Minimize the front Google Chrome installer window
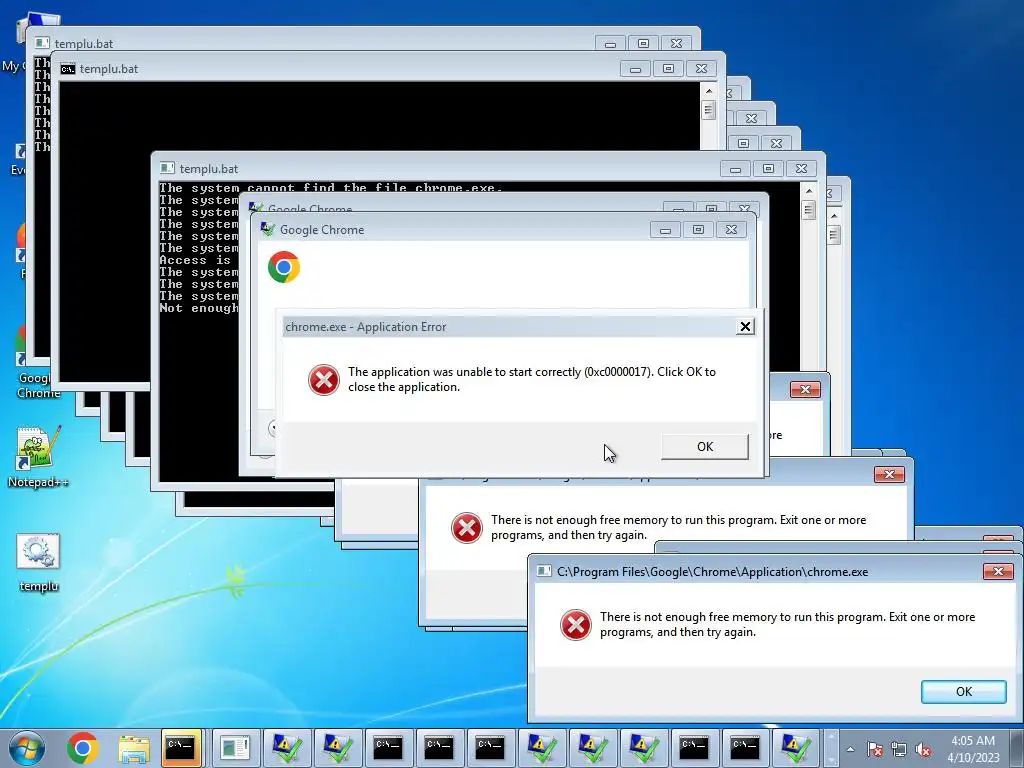 pyautogui.click(x=665, y=230)
